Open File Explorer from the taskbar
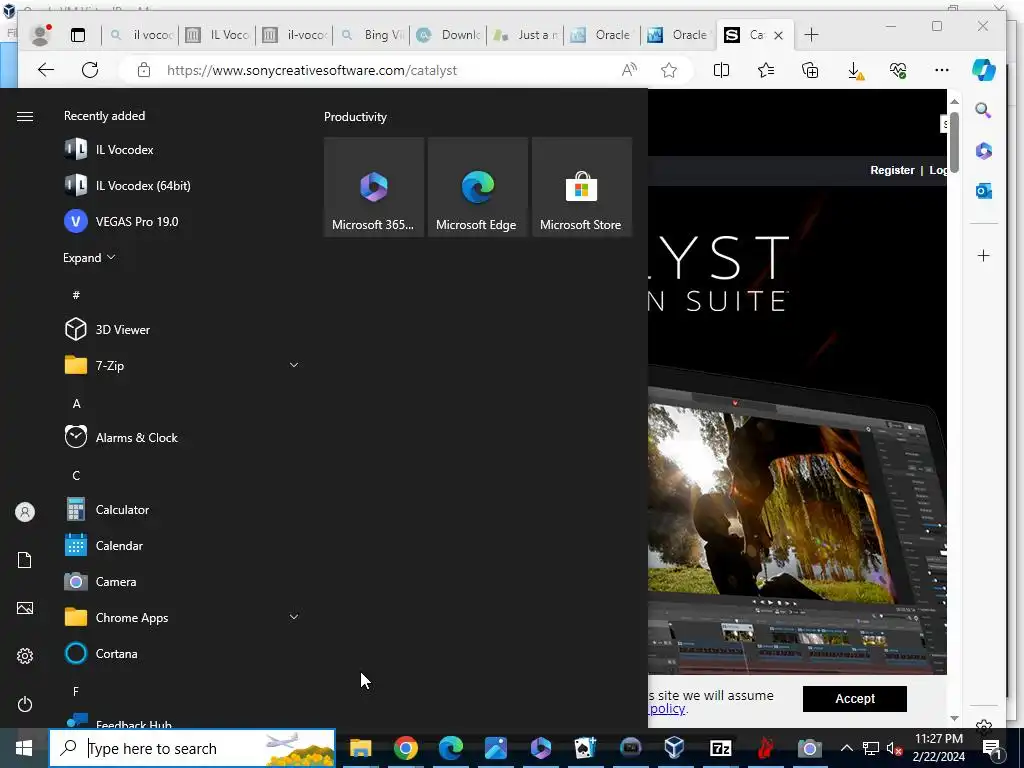This screenshot has height=768, width=1024. pyautogui.click(x=360, y=748)
